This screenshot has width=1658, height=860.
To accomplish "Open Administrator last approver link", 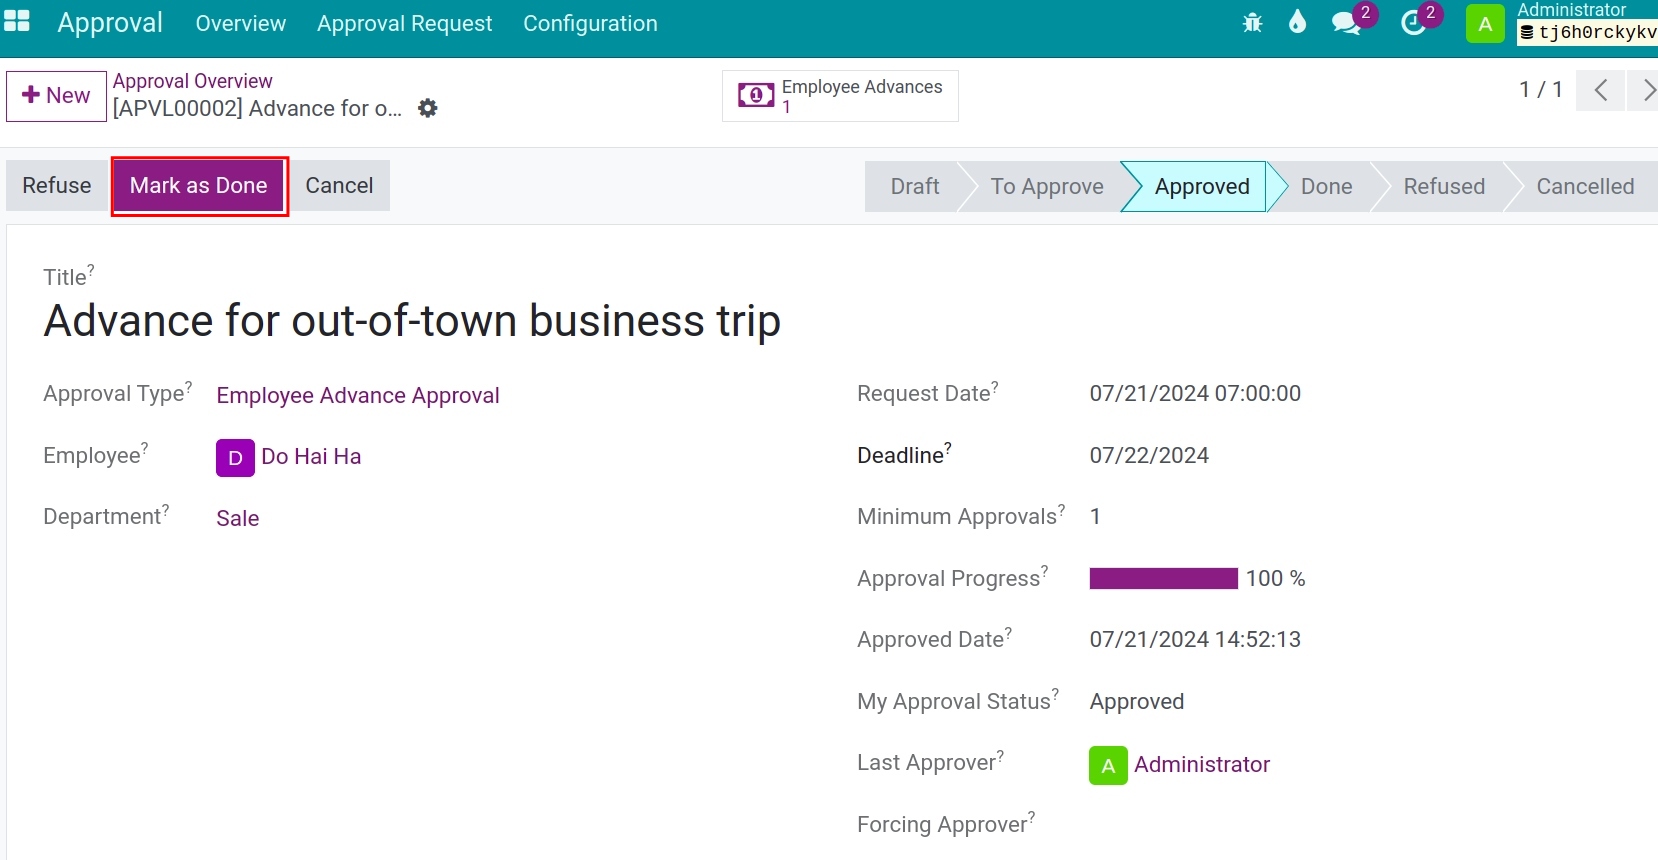I will tap(1202, 765).
